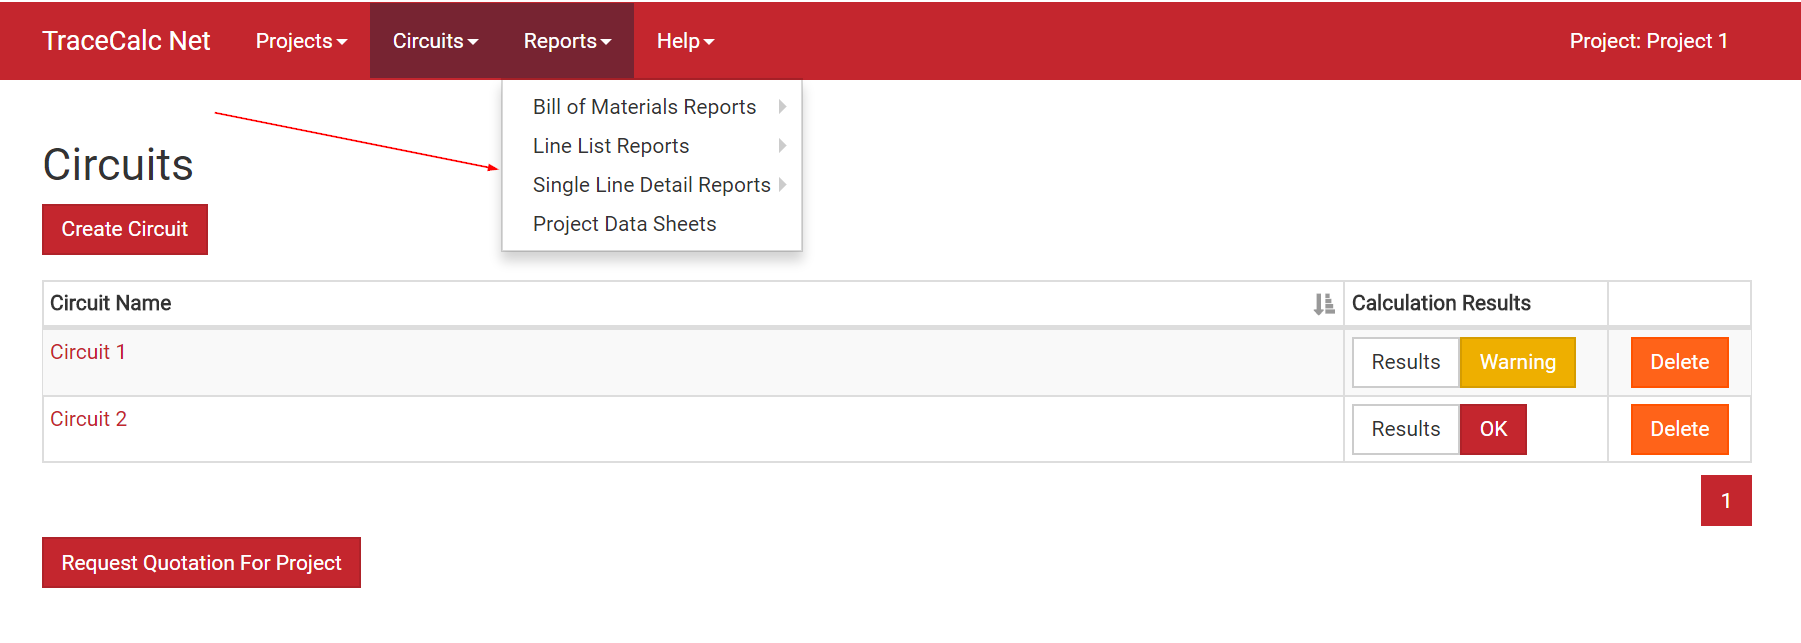Expand Bill of Materials Reports submenu arrow
This screenshot has width=1801, height=643.
tap(782, 107)
